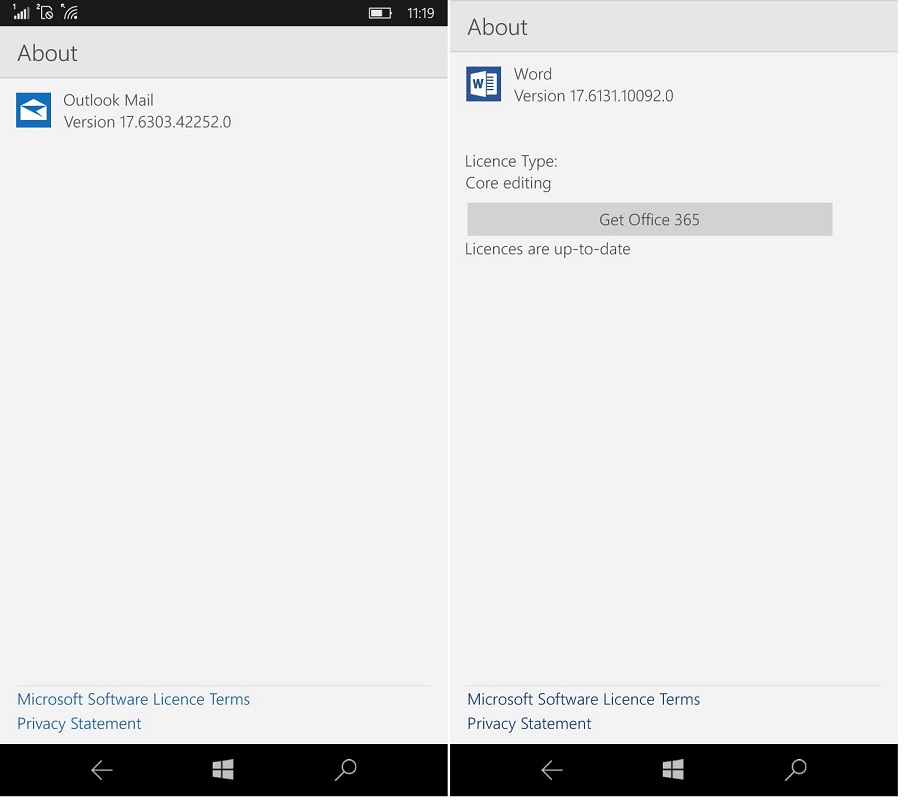Tap the Wi-Fi status icon

point(69,12)
